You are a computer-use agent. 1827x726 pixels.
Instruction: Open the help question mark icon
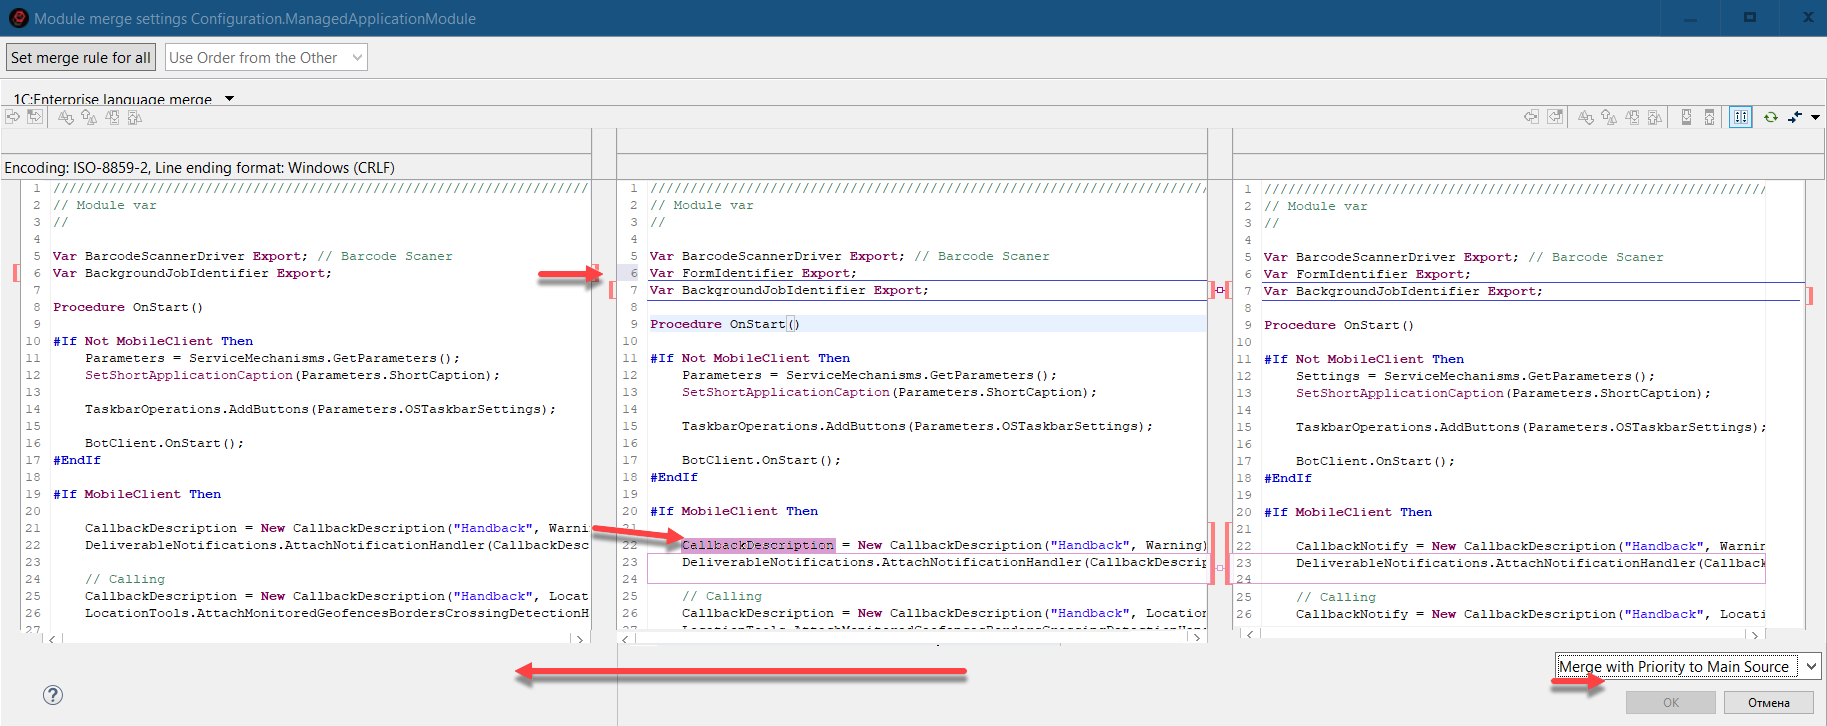53,695
